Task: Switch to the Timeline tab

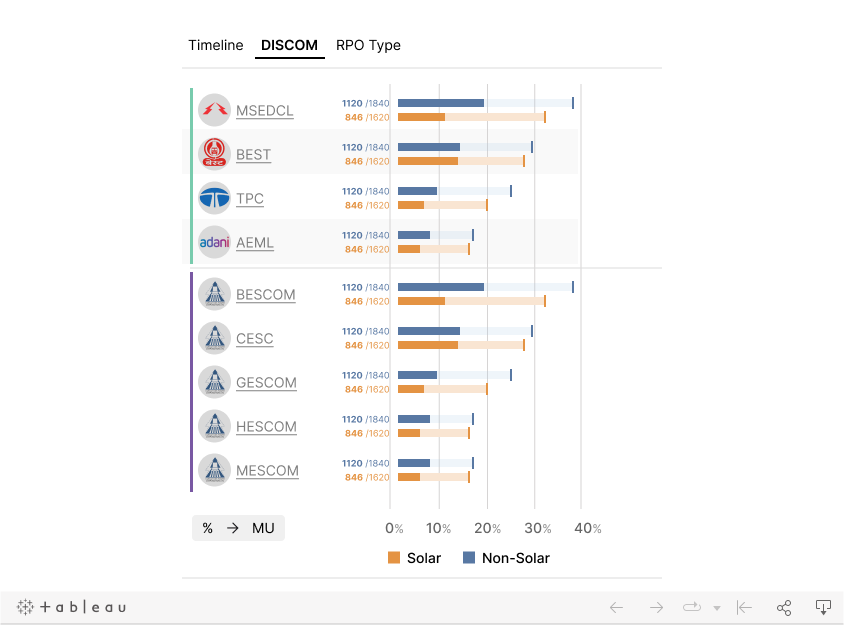Action: point(216,45)
